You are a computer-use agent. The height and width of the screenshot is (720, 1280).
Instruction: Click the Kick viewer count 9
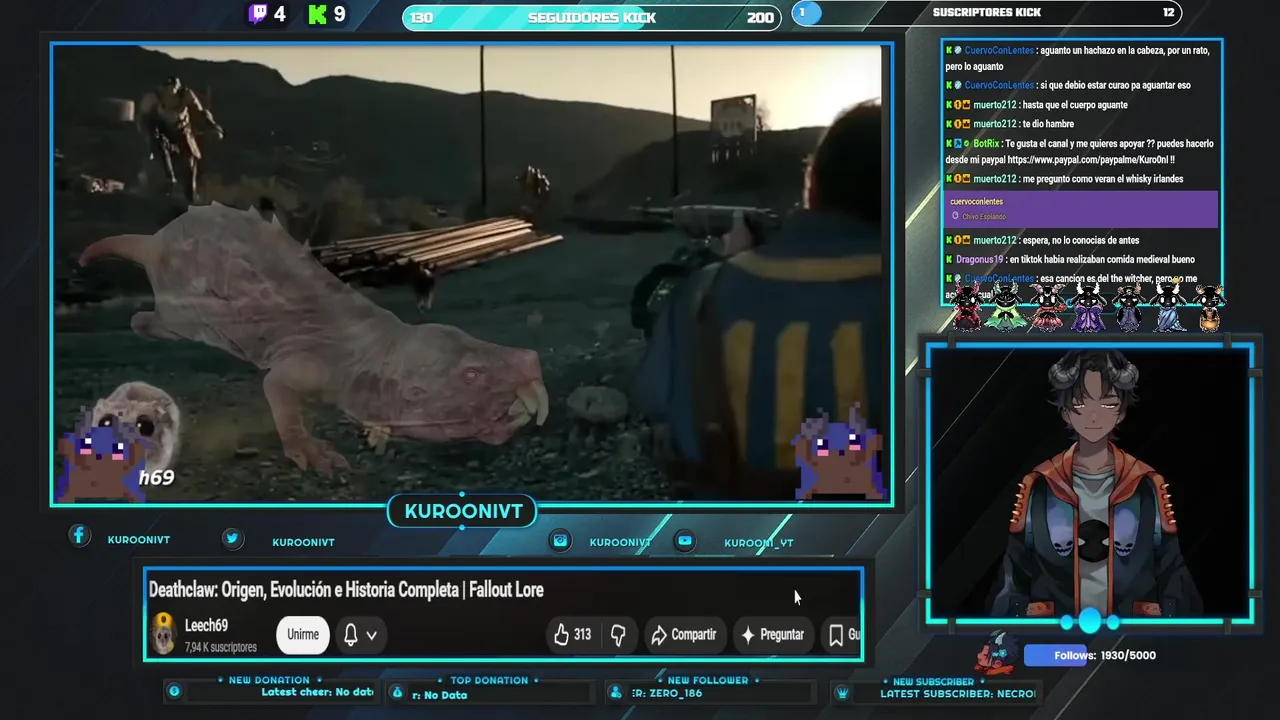click(340, 14)
